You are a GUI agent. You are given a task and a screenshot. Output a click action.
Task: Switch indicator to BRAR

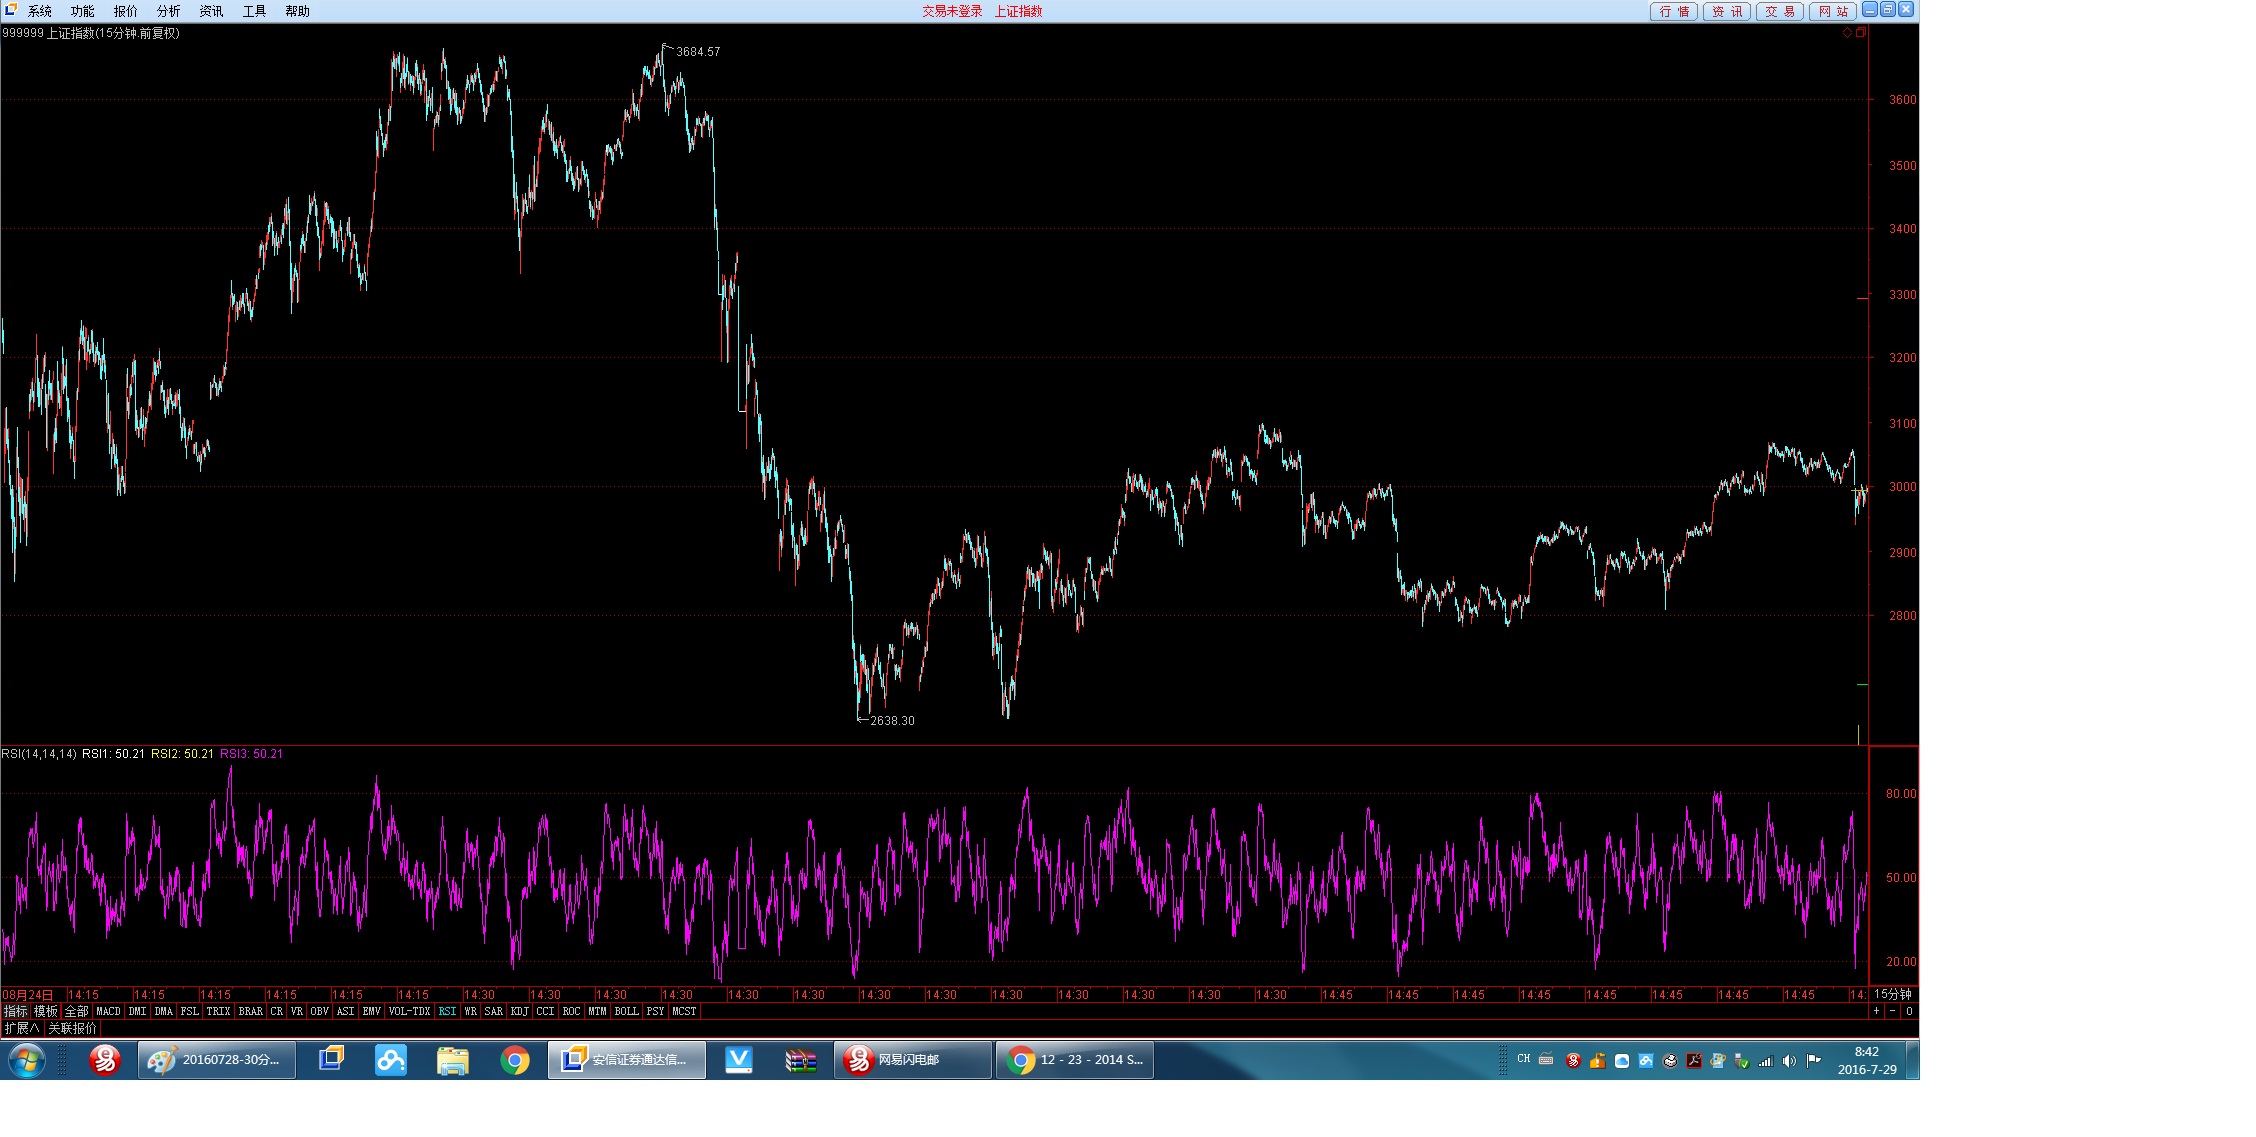[x=251, y=1011]
